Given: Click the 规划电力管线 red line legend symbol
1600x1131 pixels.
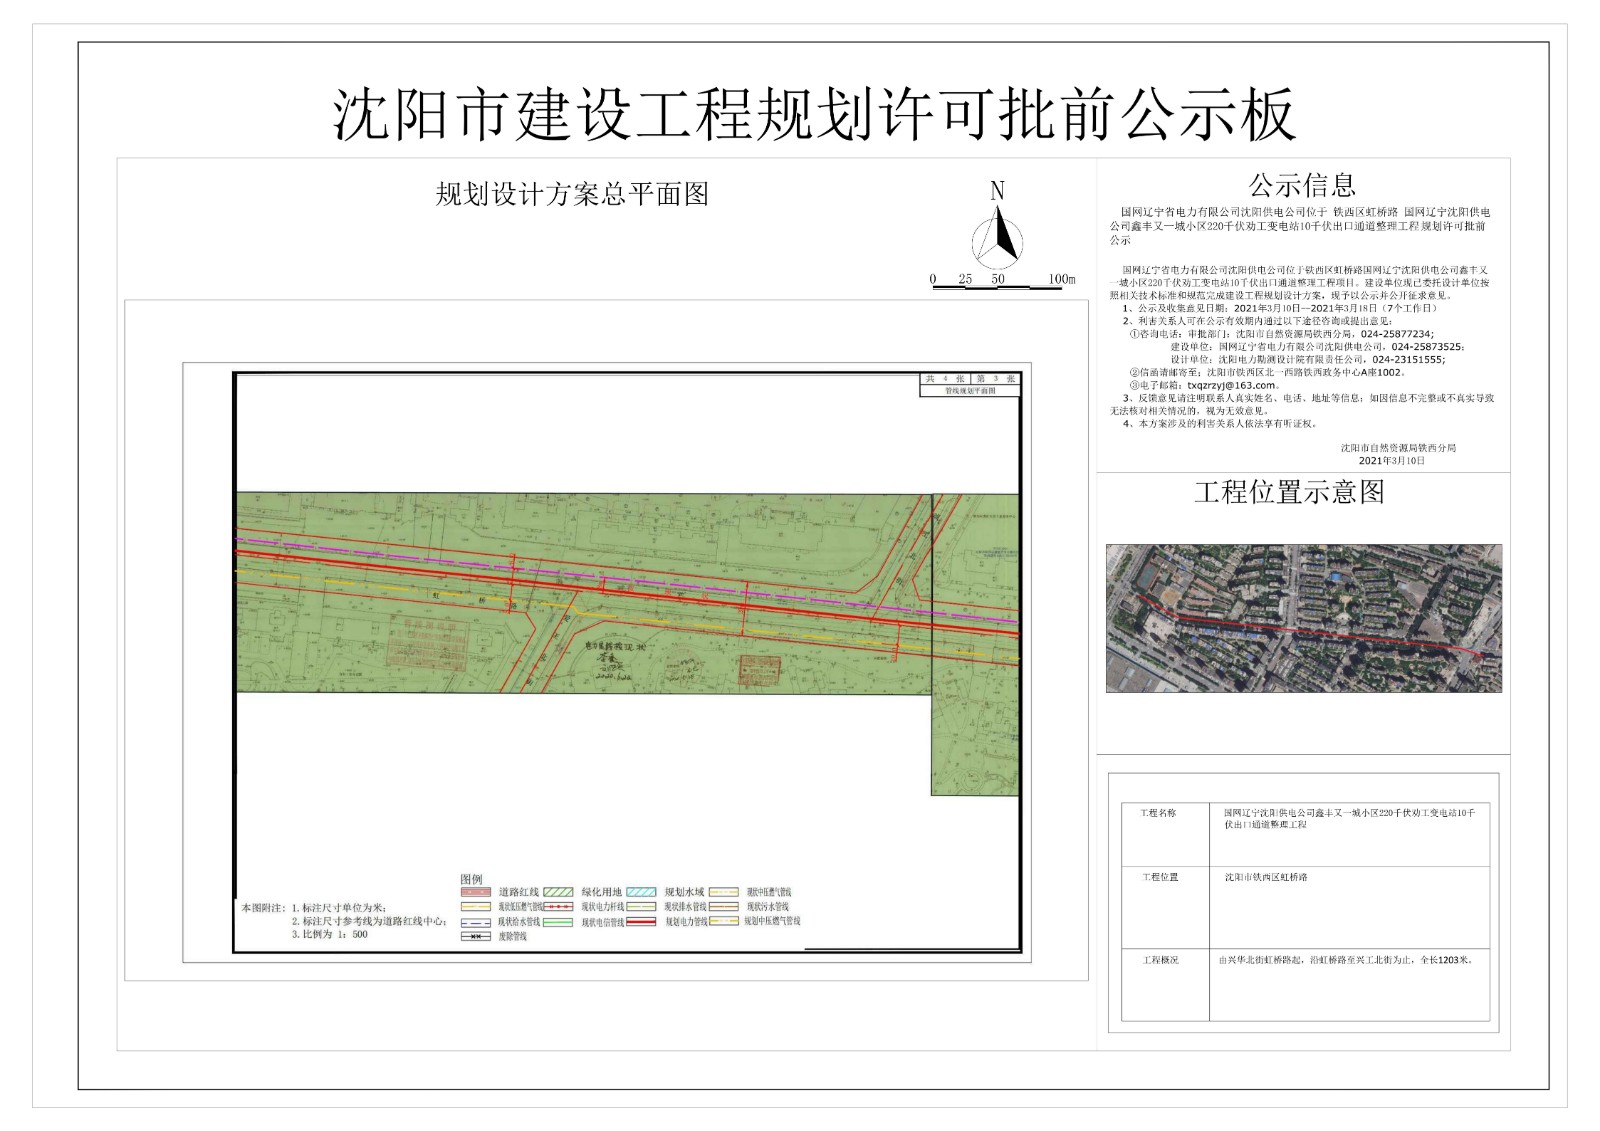Looking at the screenshot, I should [641, 922].
